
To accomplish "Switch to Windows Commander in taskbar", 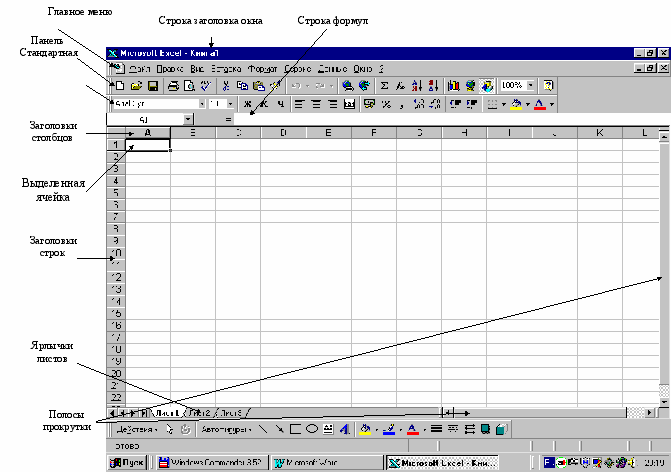I will click(212, 463).
